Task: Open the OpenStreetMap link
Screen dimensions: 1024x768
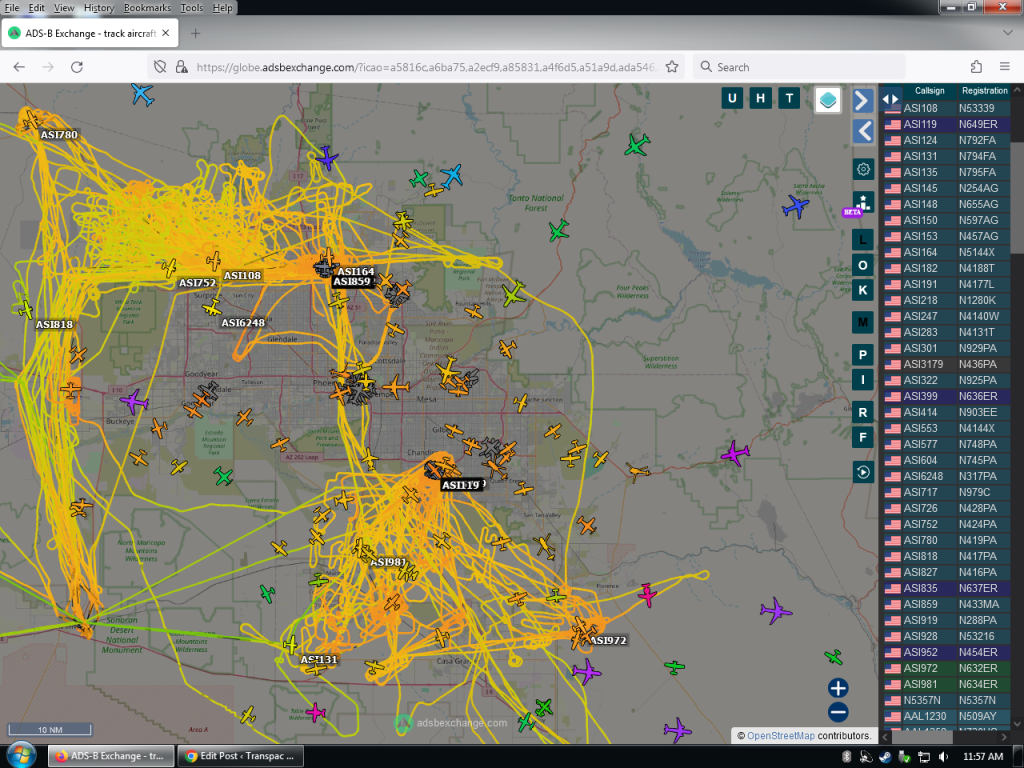Action: pyautogui.click(x=780, y=736)
